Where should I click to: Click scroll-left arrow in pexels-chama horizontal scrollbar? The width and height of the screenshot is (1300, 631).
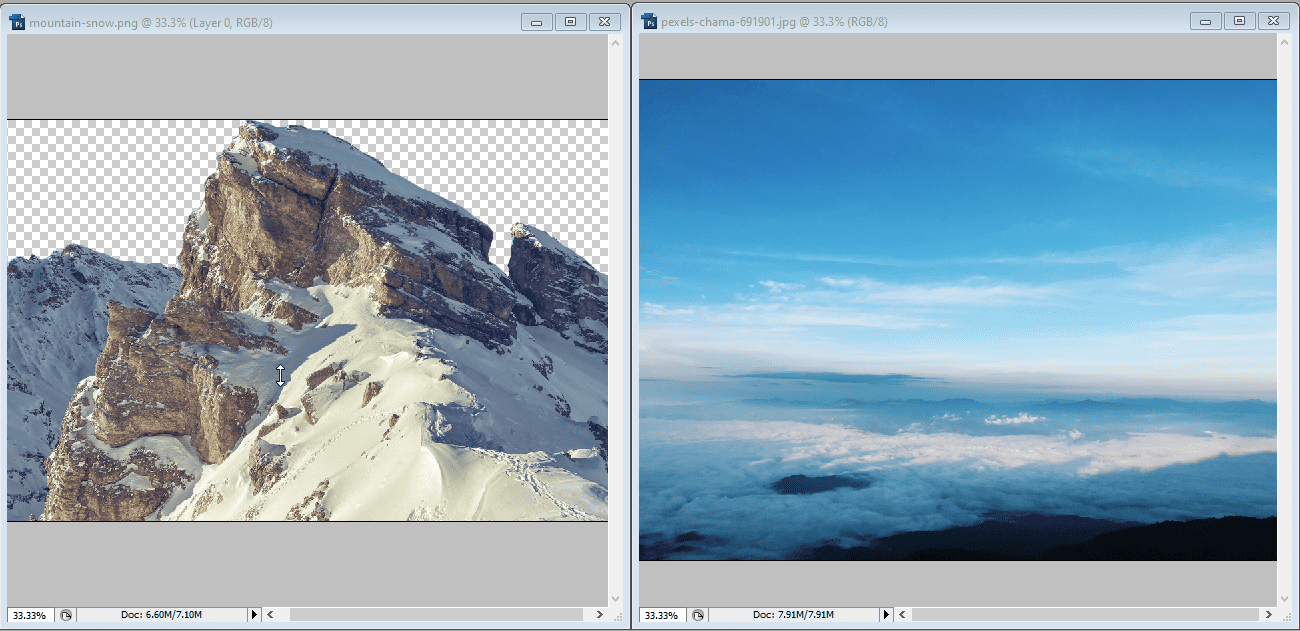coord(902,614)
